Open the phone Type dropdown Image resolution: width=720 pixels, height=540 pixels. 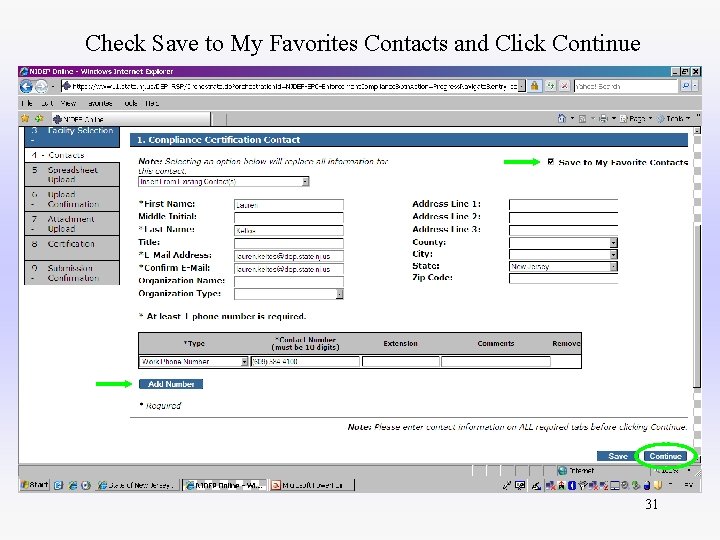pos(244,362)
